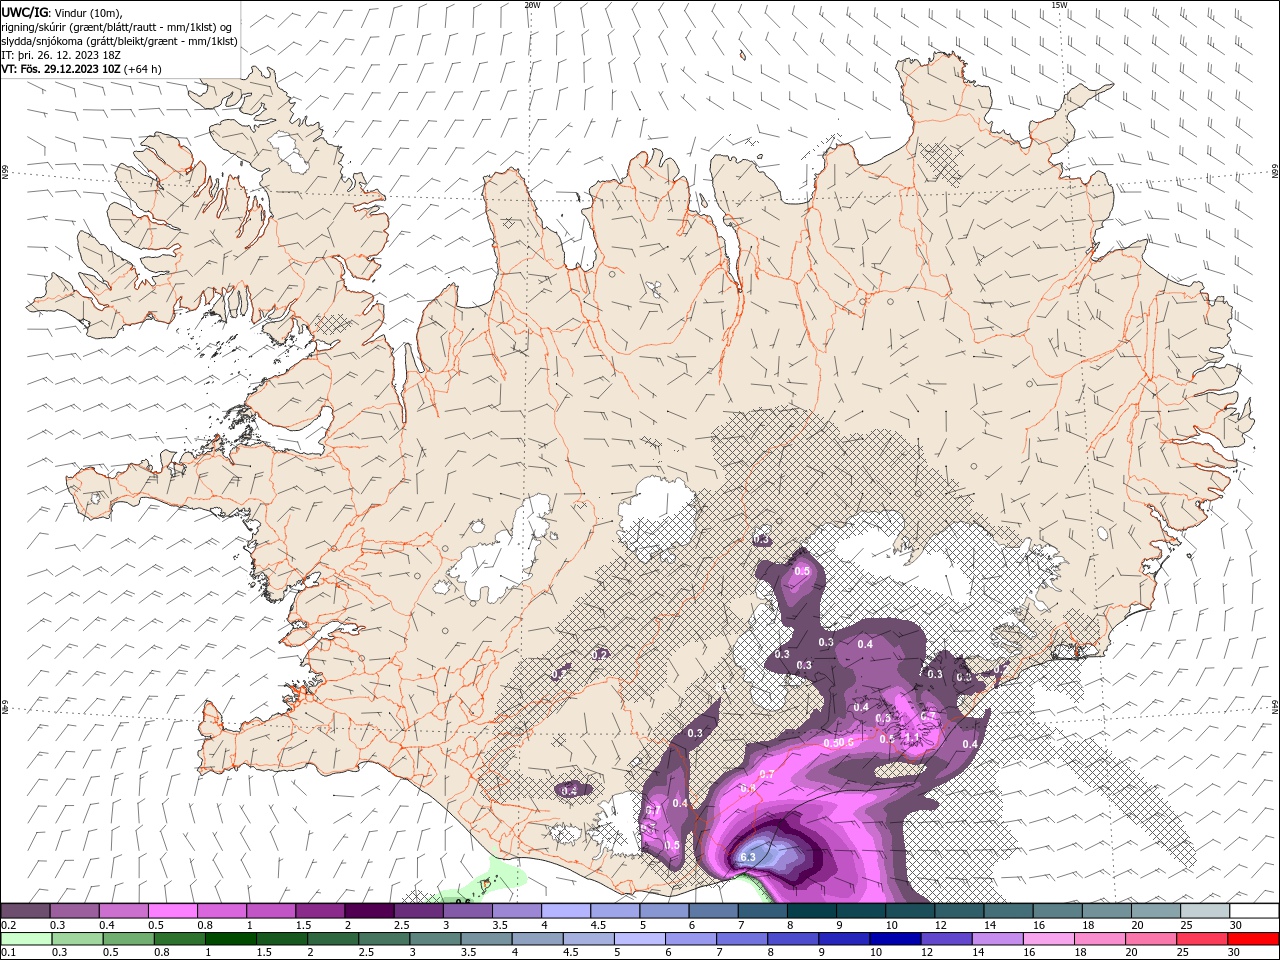The height and width of the screenshot is (960, 1280).
Task: Click the upper legend swatch between 0.2 and 0.3
Action: click(26, 911)
